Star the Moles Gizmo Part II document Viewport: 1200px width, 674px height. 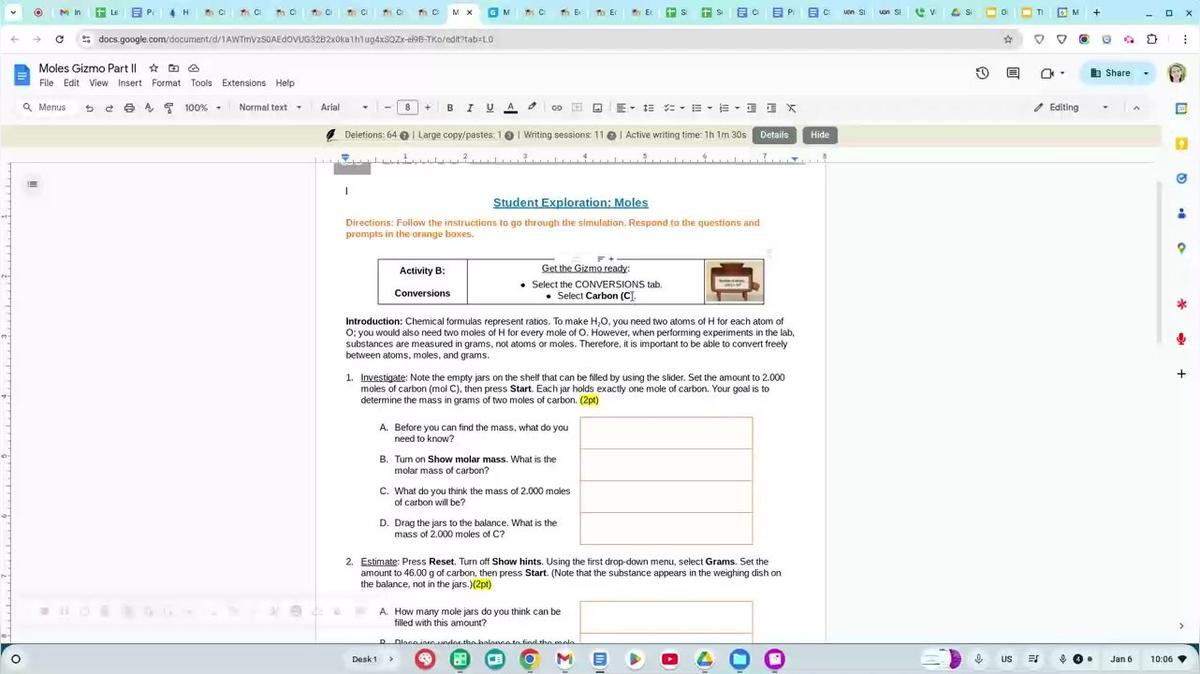tap(154, 68)
